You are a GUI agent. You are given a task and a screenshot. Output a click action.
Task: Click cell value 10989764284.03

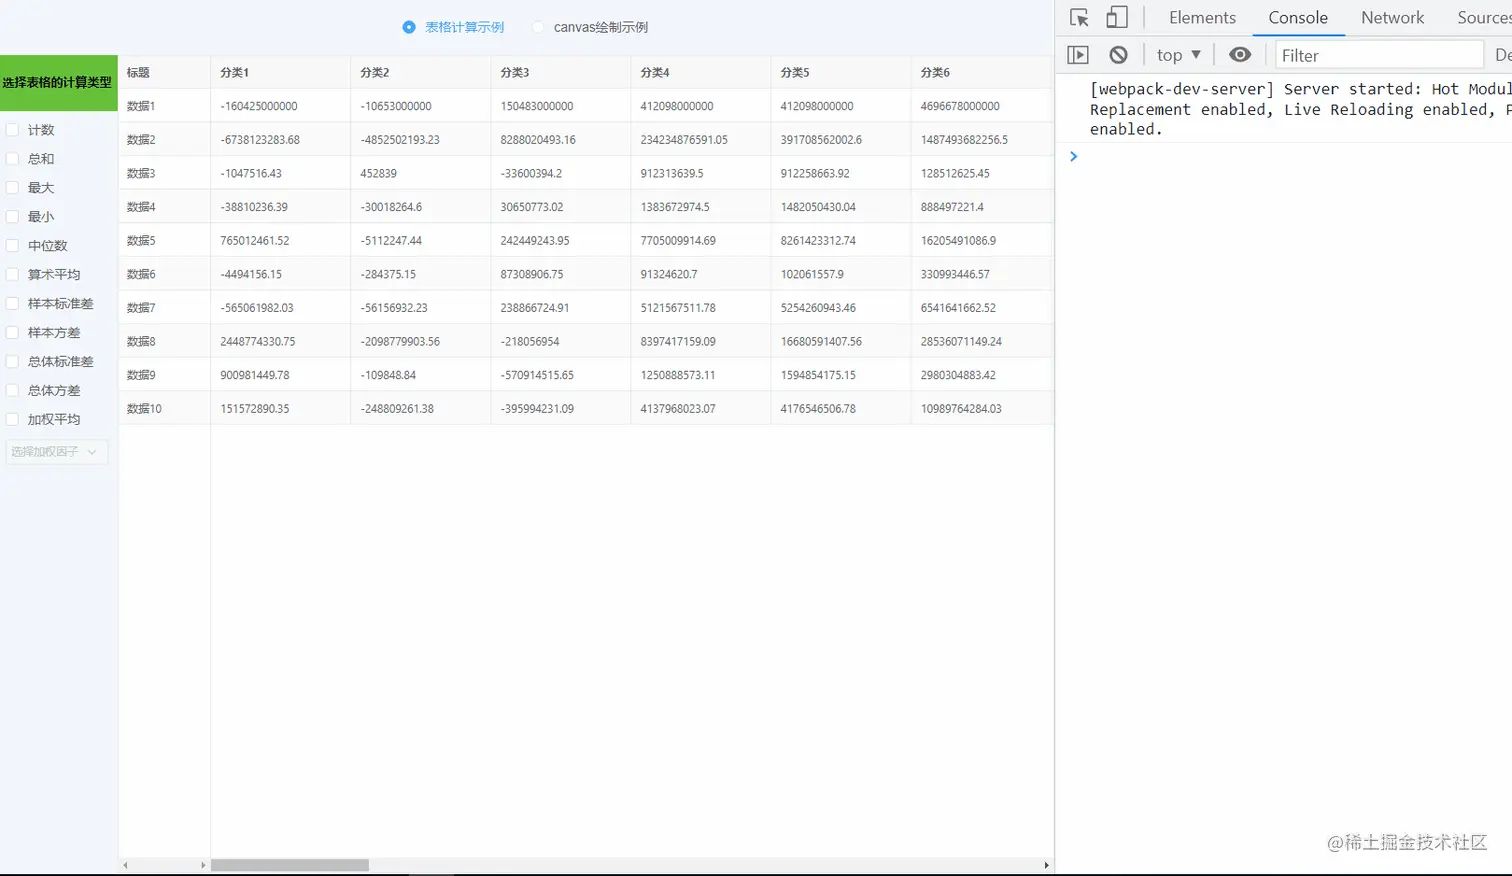961,409
